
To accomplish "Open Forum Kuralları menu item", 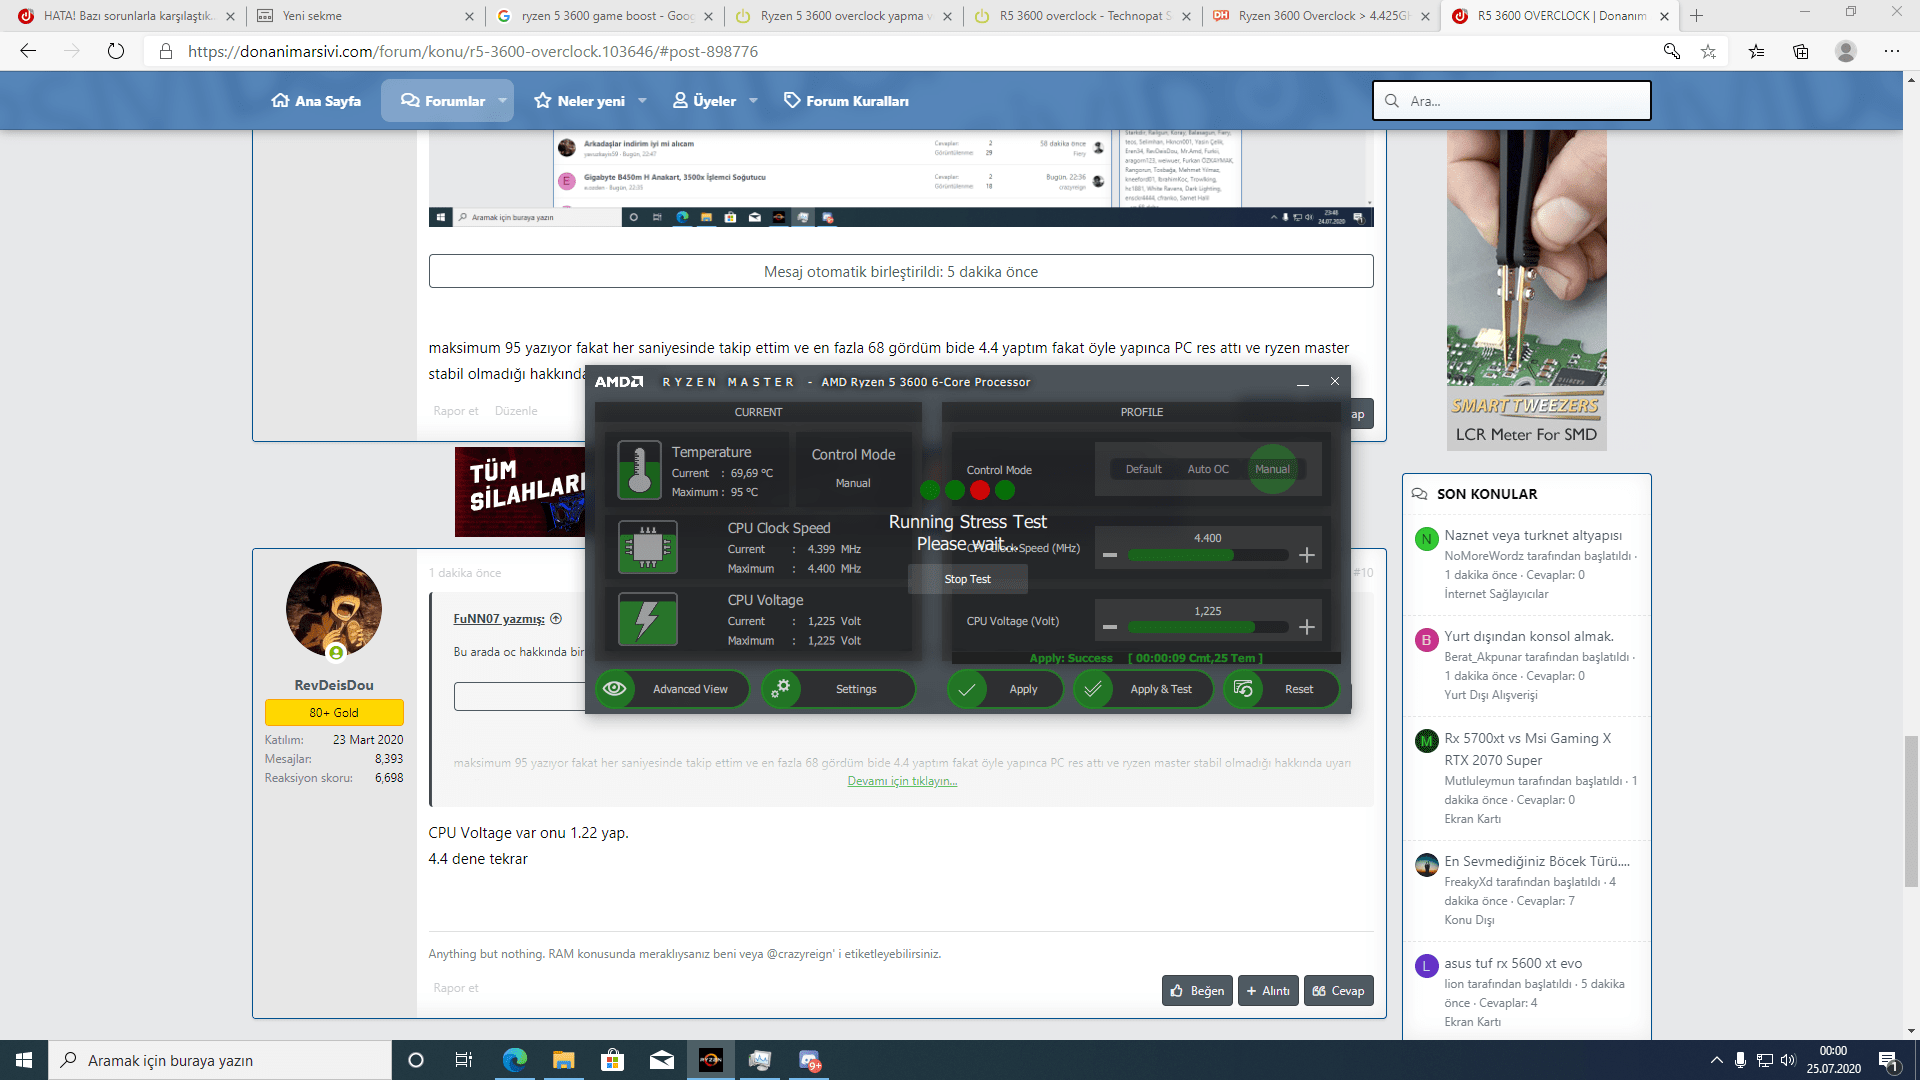I will click(x=846, y=101).
